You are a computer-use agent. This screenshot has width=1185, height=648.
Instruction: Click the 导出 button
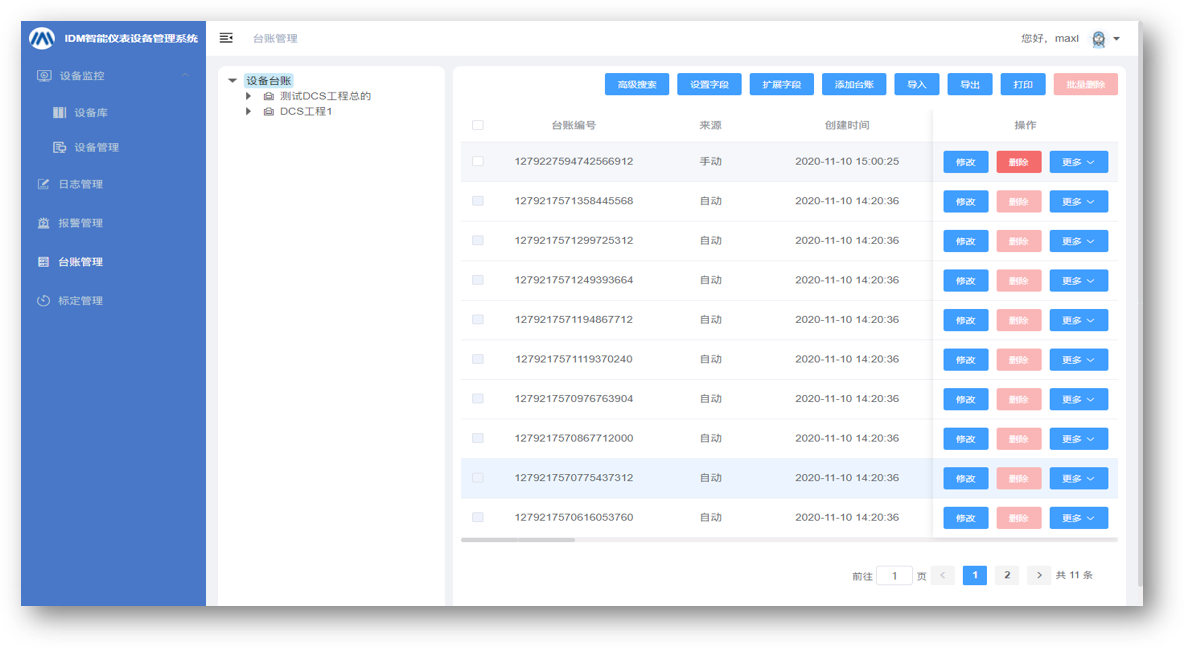[970, 85]
